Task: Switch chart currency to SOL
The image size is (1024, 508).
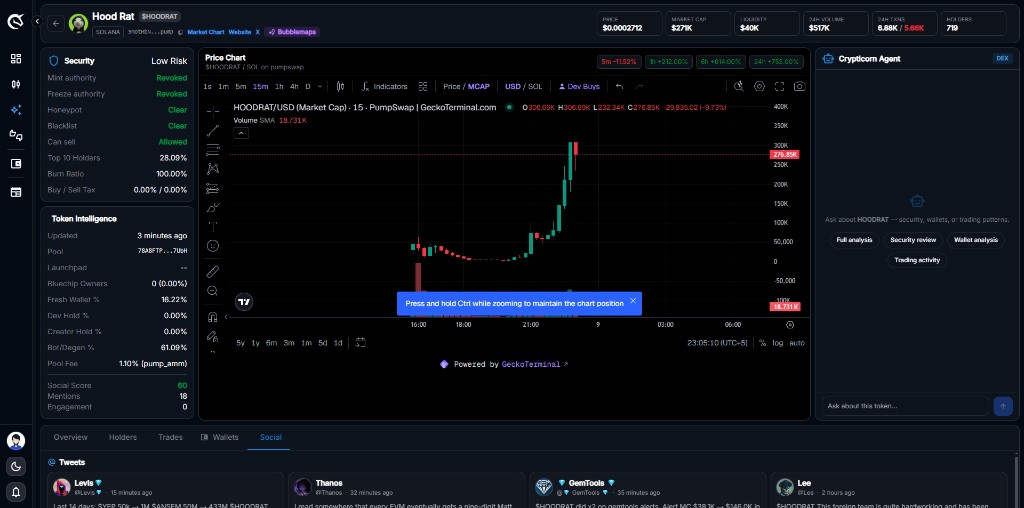Action: coord(535,86)
